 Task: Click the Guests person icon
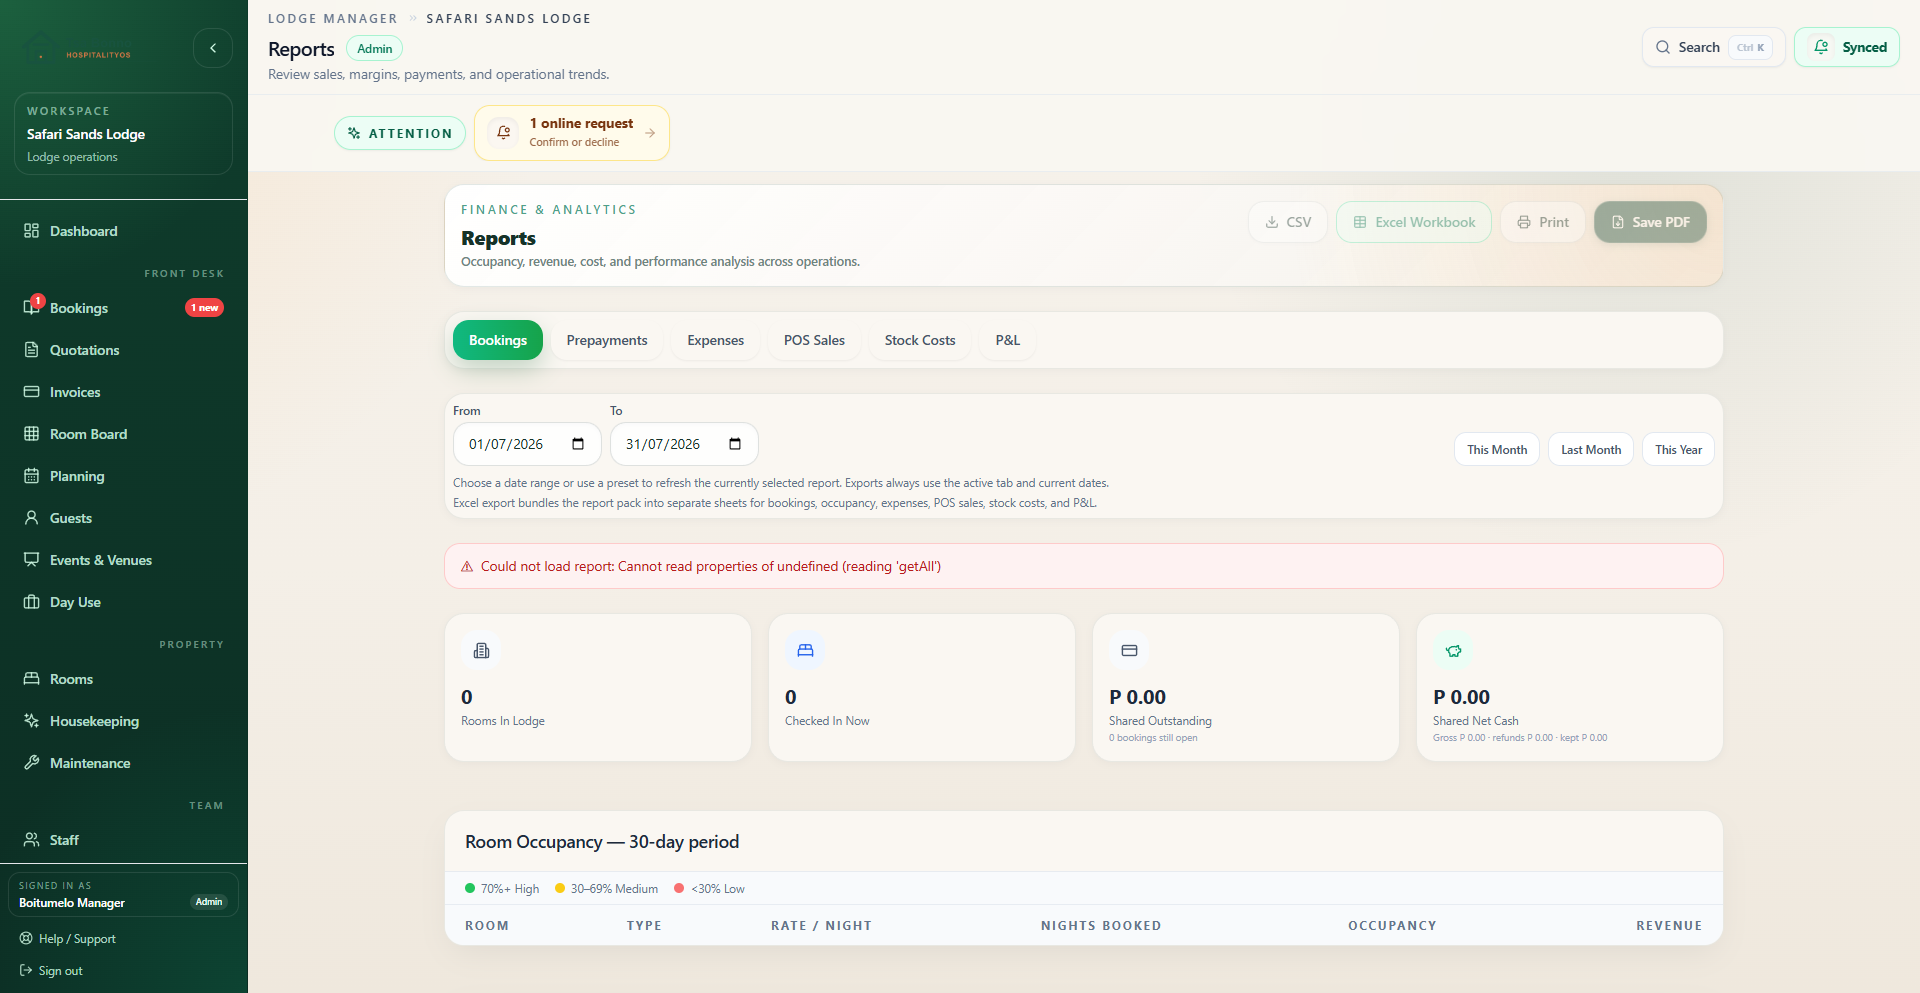[x=31, y=518]
